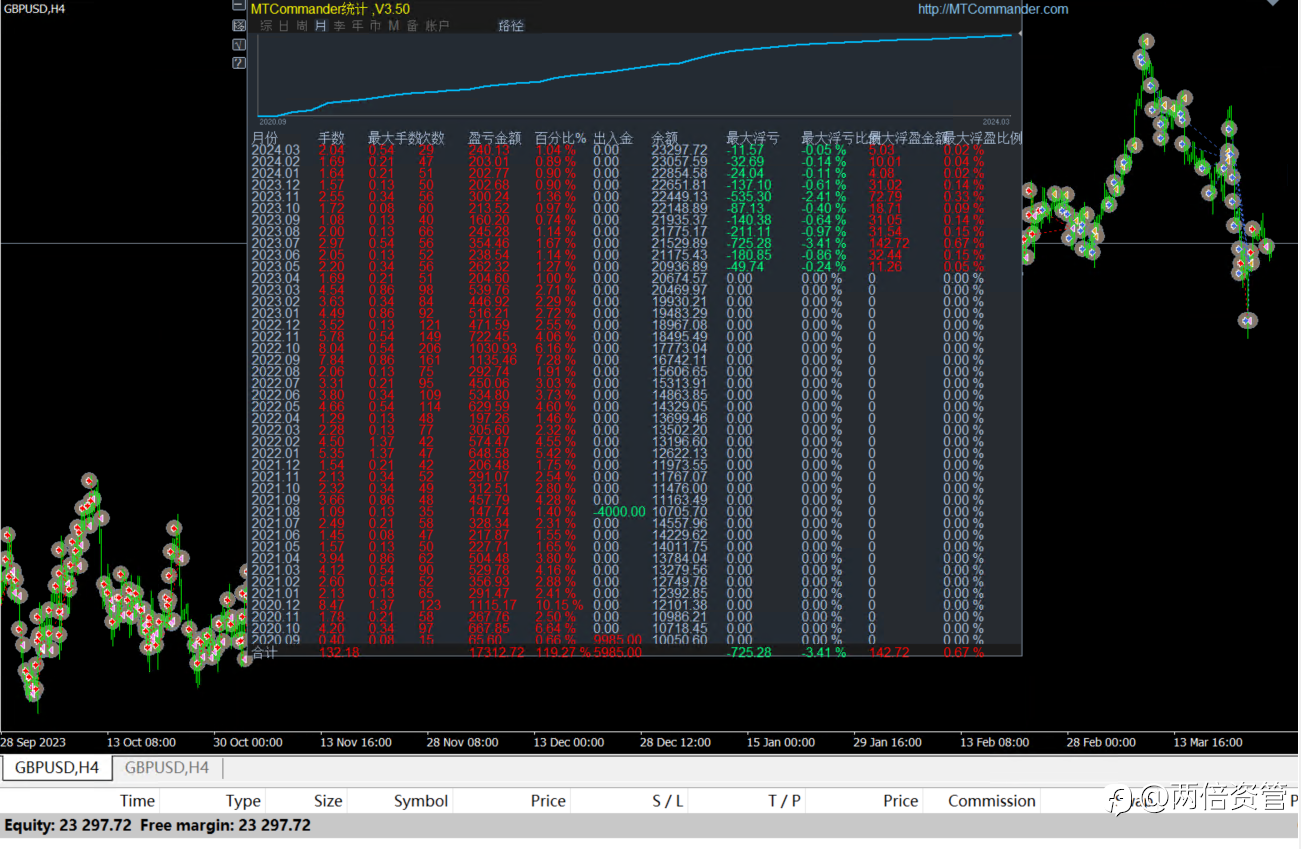Click the curve graph icon on the left of the panel

coord(239,44)
